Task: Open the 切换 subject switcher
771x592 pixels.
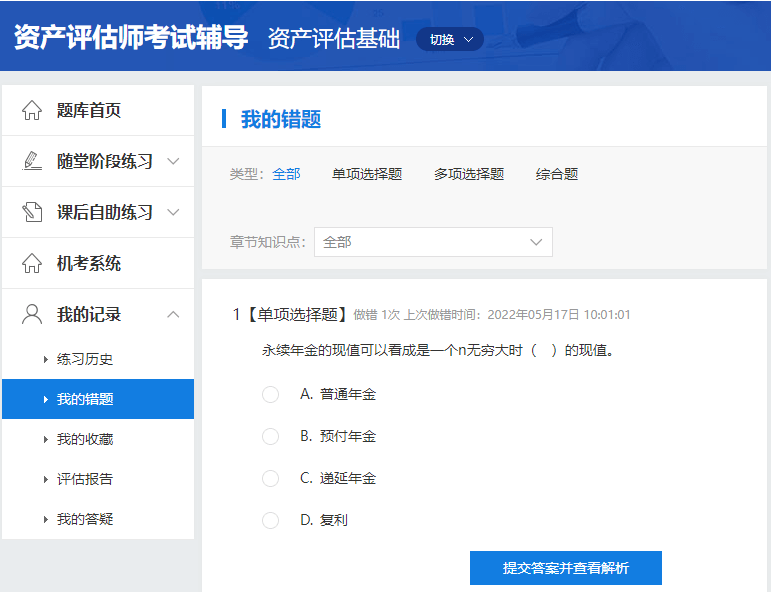Action: point(449,40)
